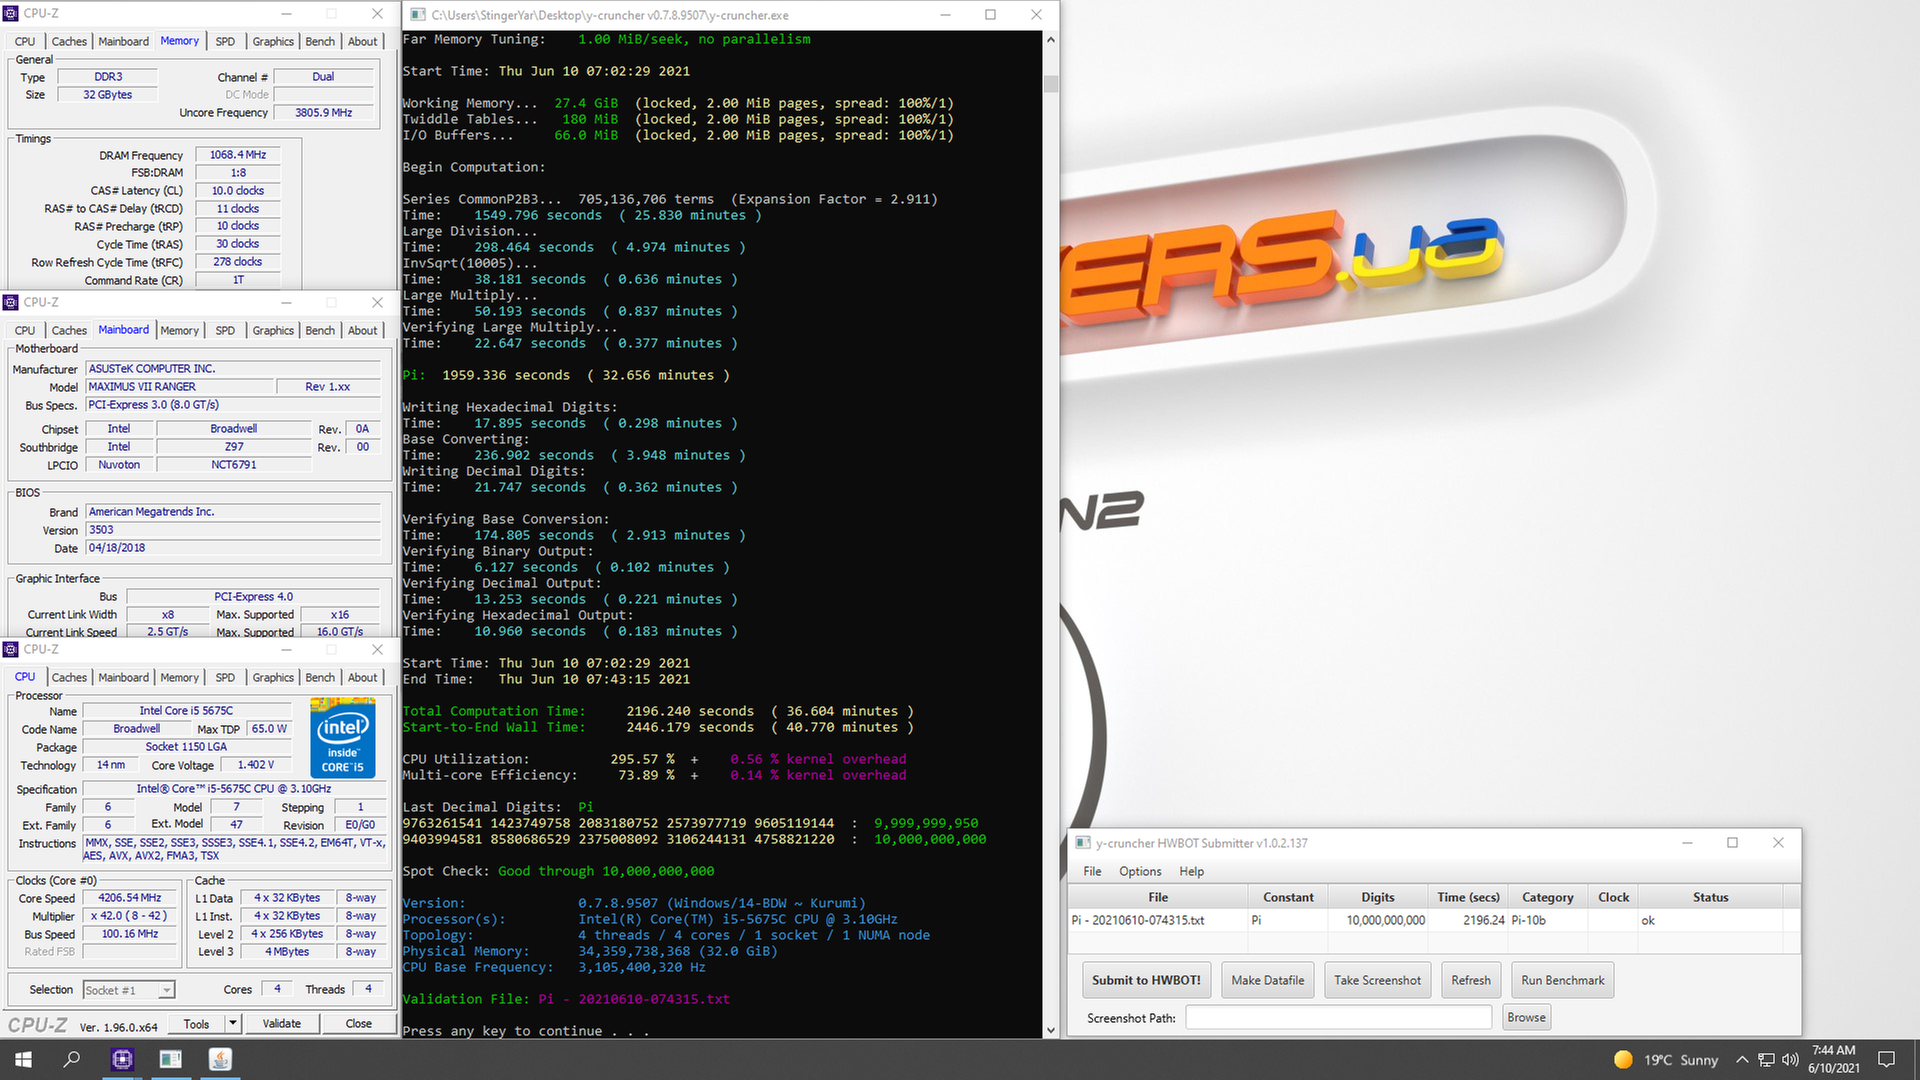Click the Constant column header
The height and width of the screenshot is (1080, 1920).
(1288, 897)
